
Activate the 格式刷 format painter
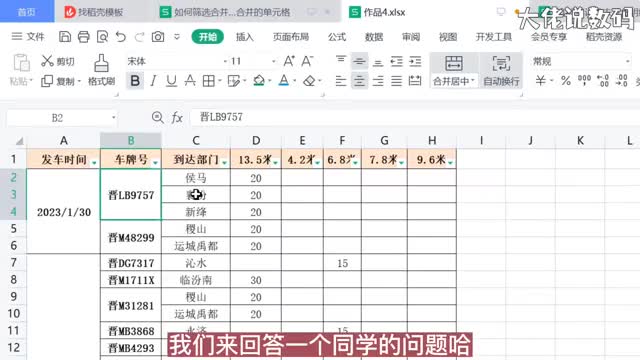(x=101, y=70)
